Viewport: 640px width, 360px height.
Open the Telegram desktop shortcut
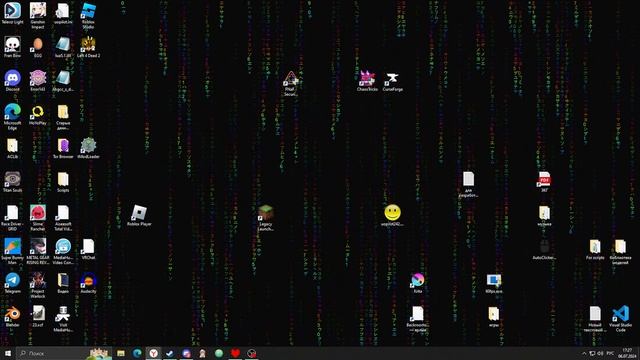[x=13, y=282]
